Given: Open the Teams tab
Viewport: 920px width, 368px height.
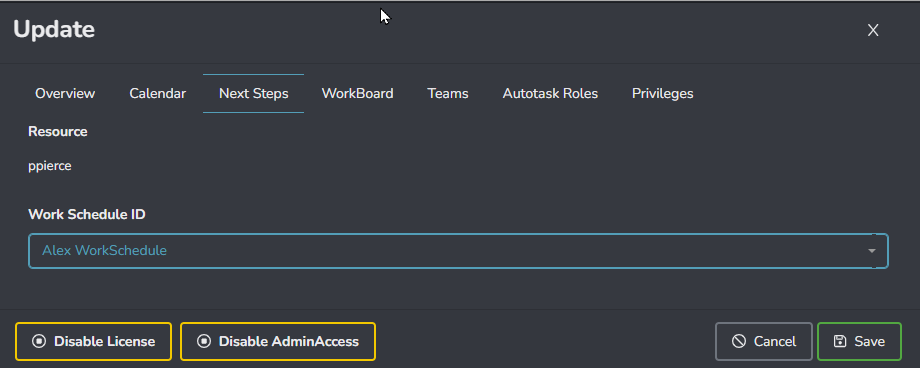Looking at the screenshot, I should click(448, 93).
